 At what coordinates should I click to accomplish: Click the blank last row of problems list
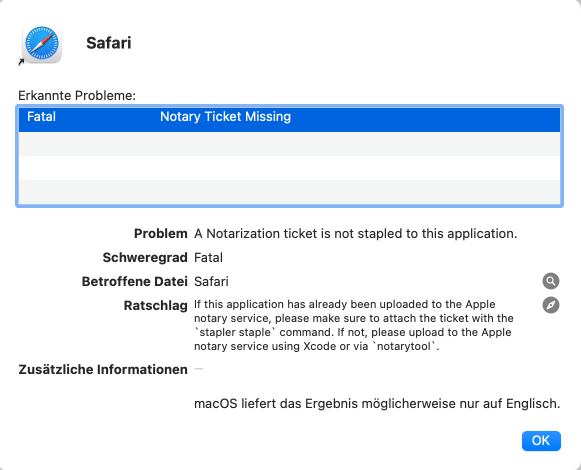(x=289, y=192)
